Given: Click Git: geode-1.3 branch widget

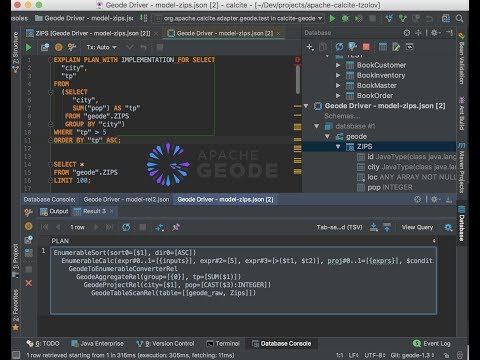Looking at the screenshot, I should pos(412,355).
